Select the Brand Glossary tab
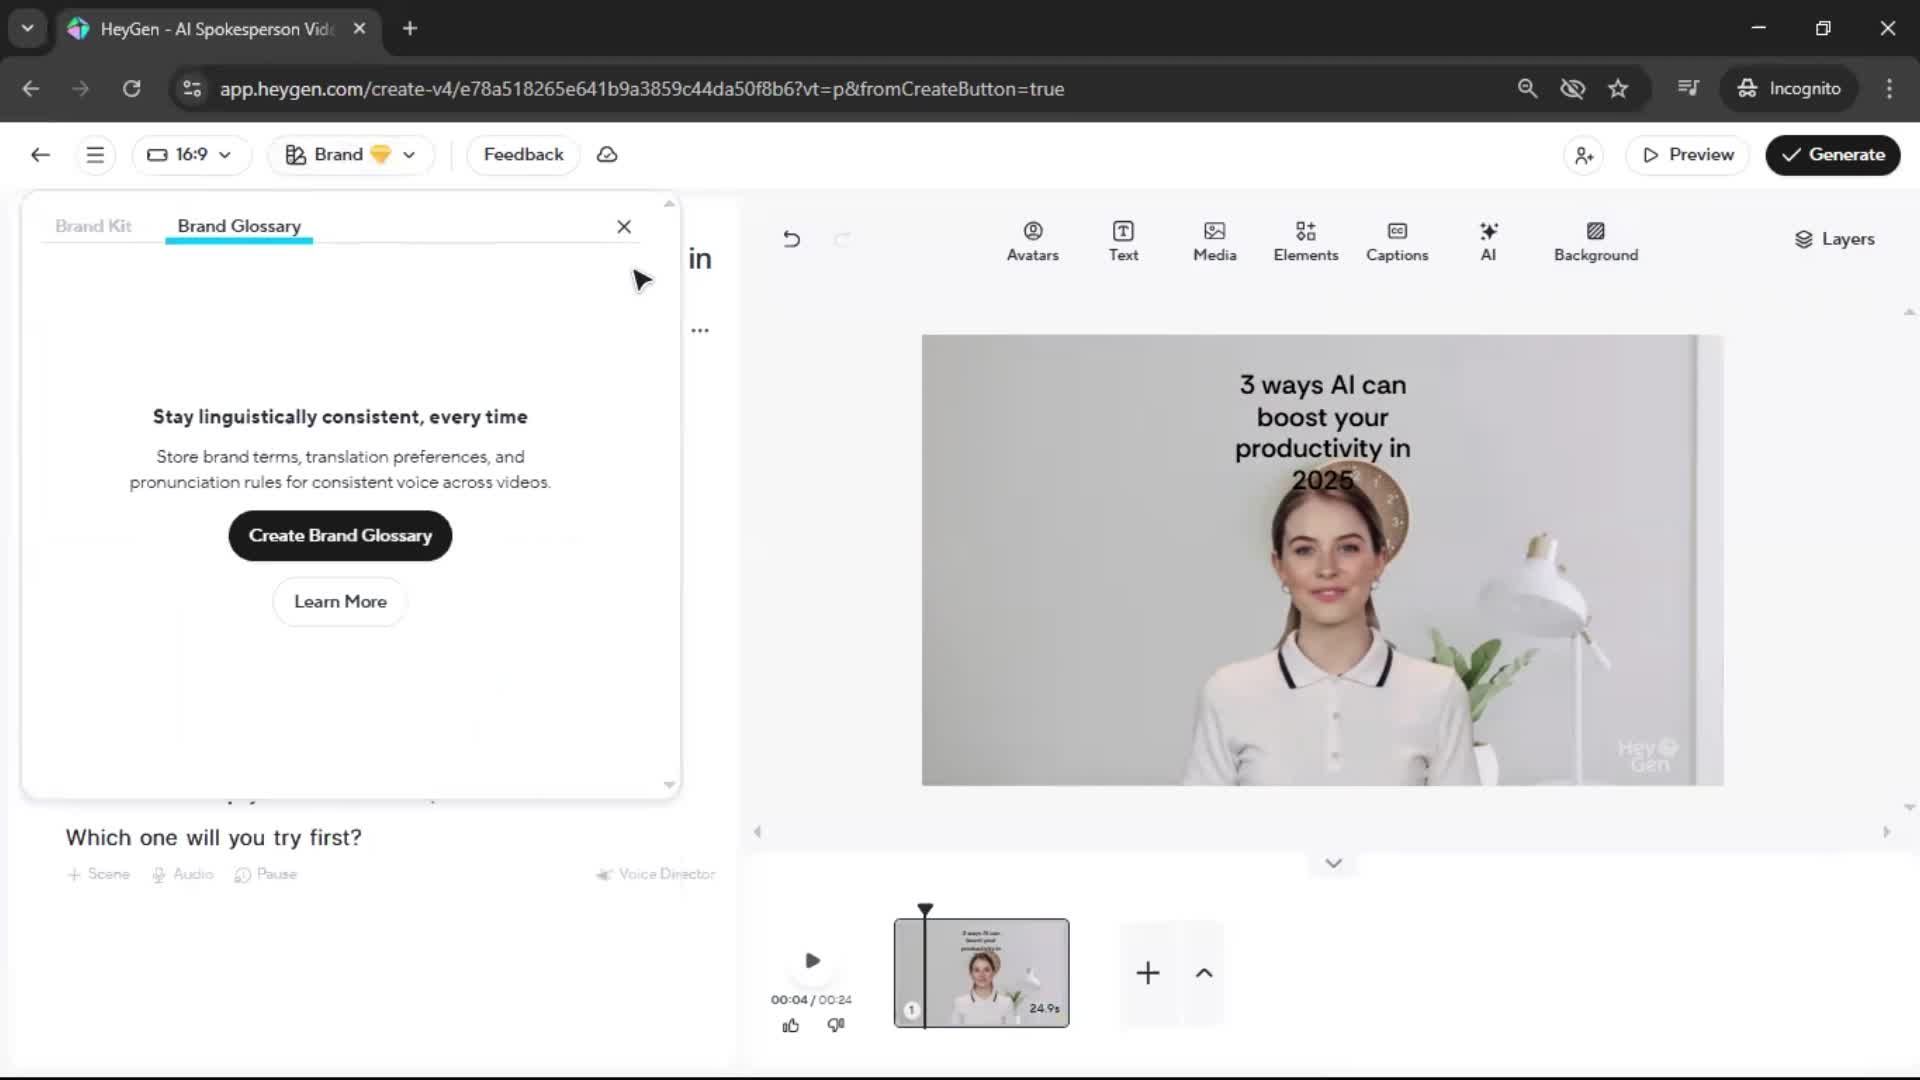 point(239,226)
